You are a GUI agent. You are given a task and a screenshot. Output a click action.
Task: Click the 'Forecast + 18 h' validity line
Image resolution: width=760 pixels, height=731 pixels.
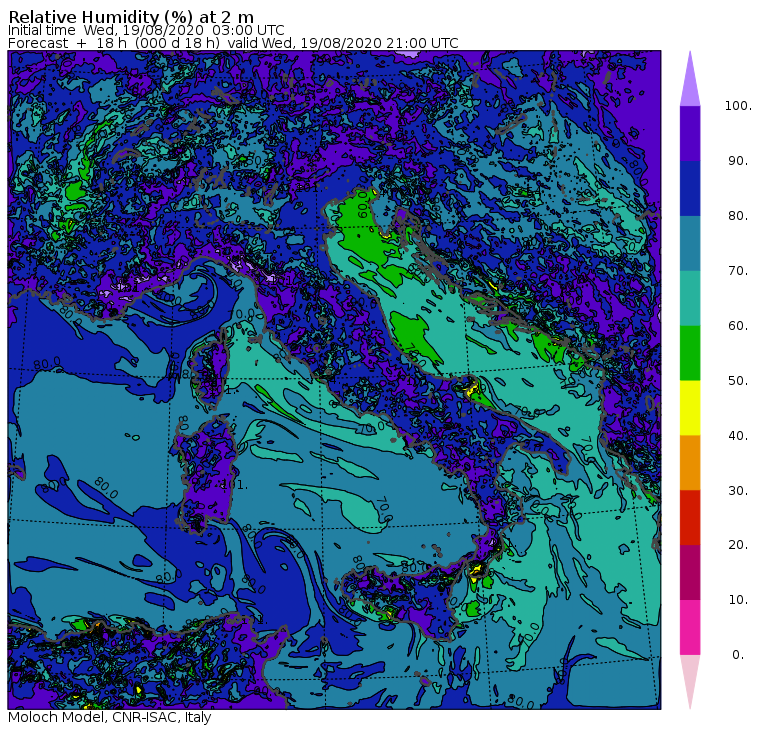233,43
